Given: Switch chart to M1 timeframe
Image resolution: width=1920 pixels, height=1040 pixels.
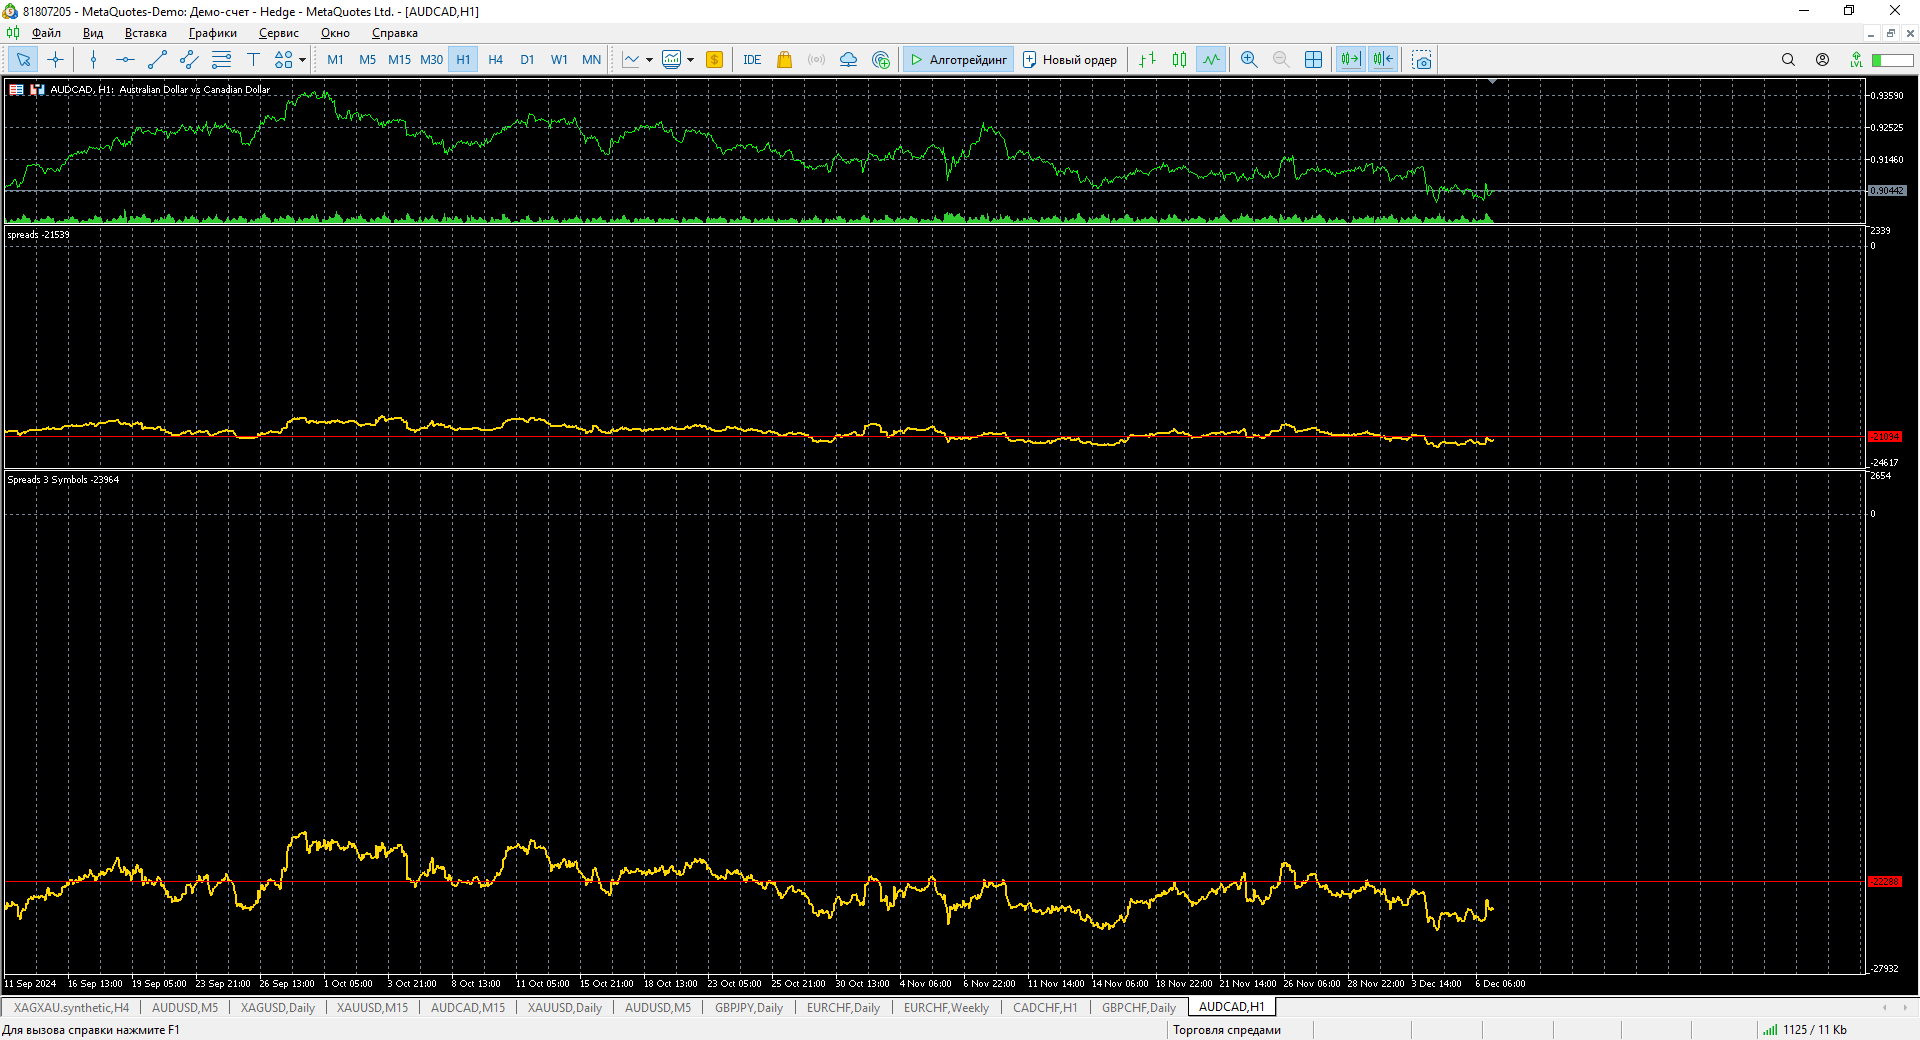Looking at the screenshot, I should coord(335,60).
